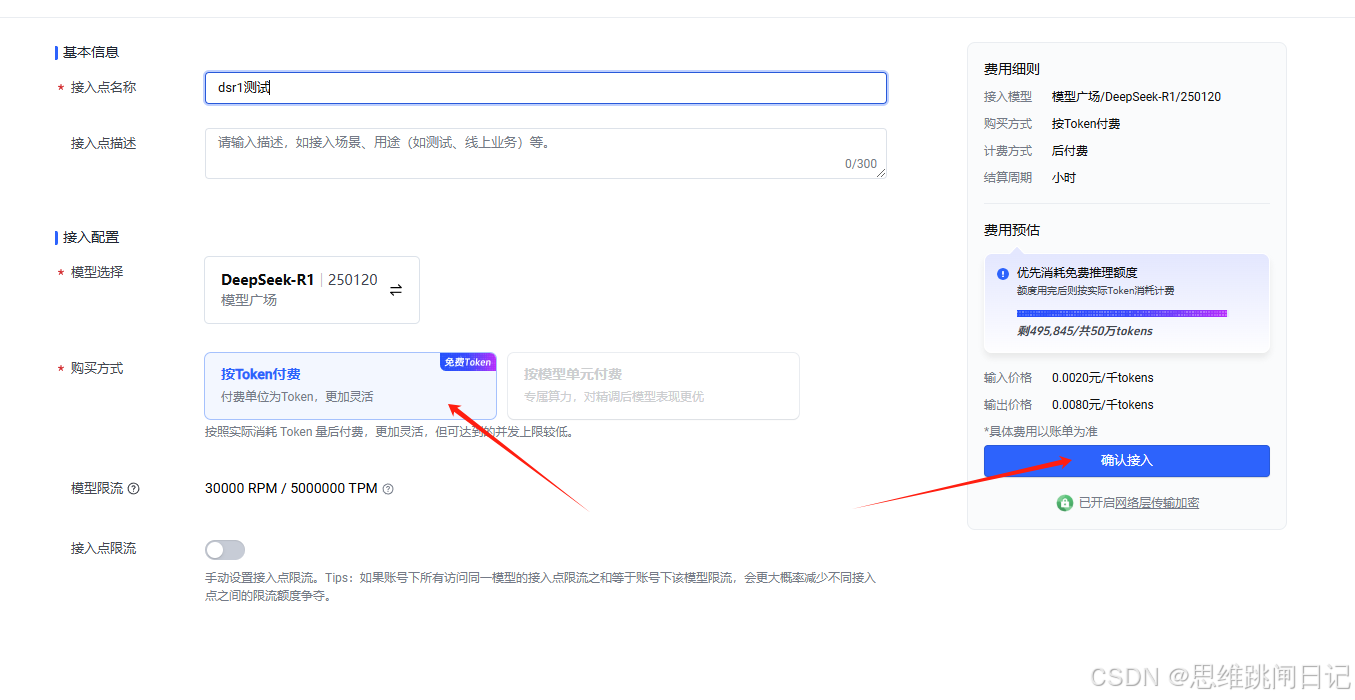Open the DeepSeek-R1 model selector
Screen dimensions: 1355x700
(312, 290)
